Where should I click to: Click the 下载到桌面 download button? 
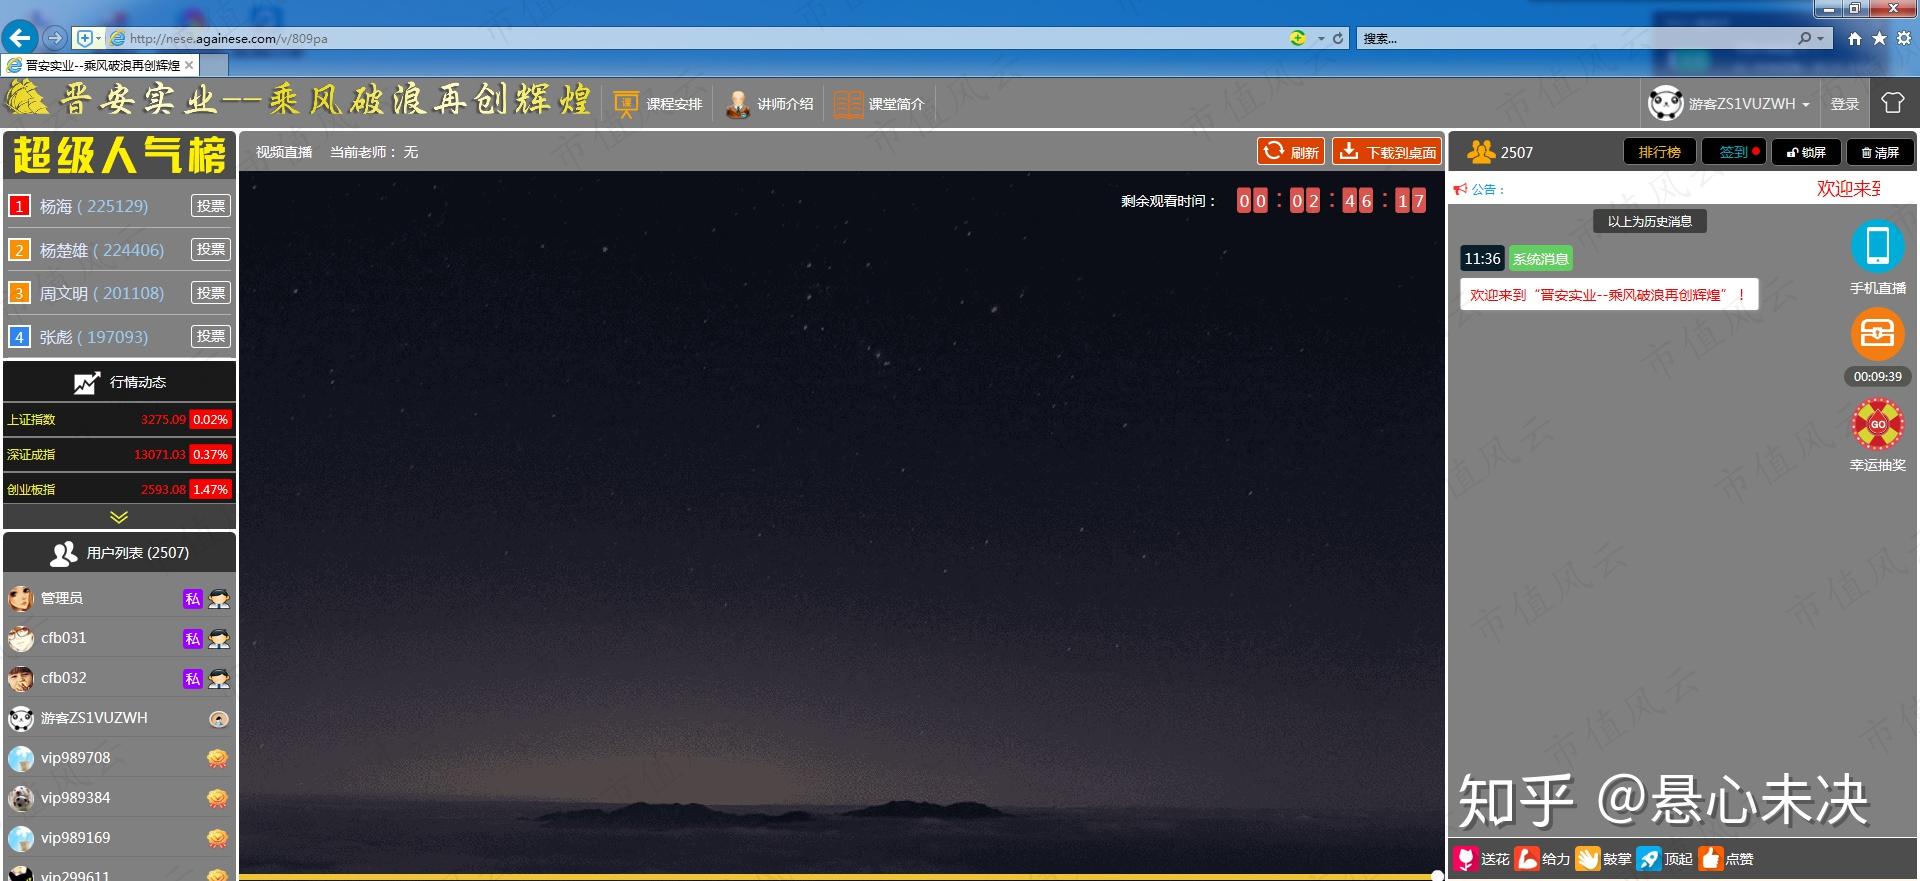[x=1387, y=152]
